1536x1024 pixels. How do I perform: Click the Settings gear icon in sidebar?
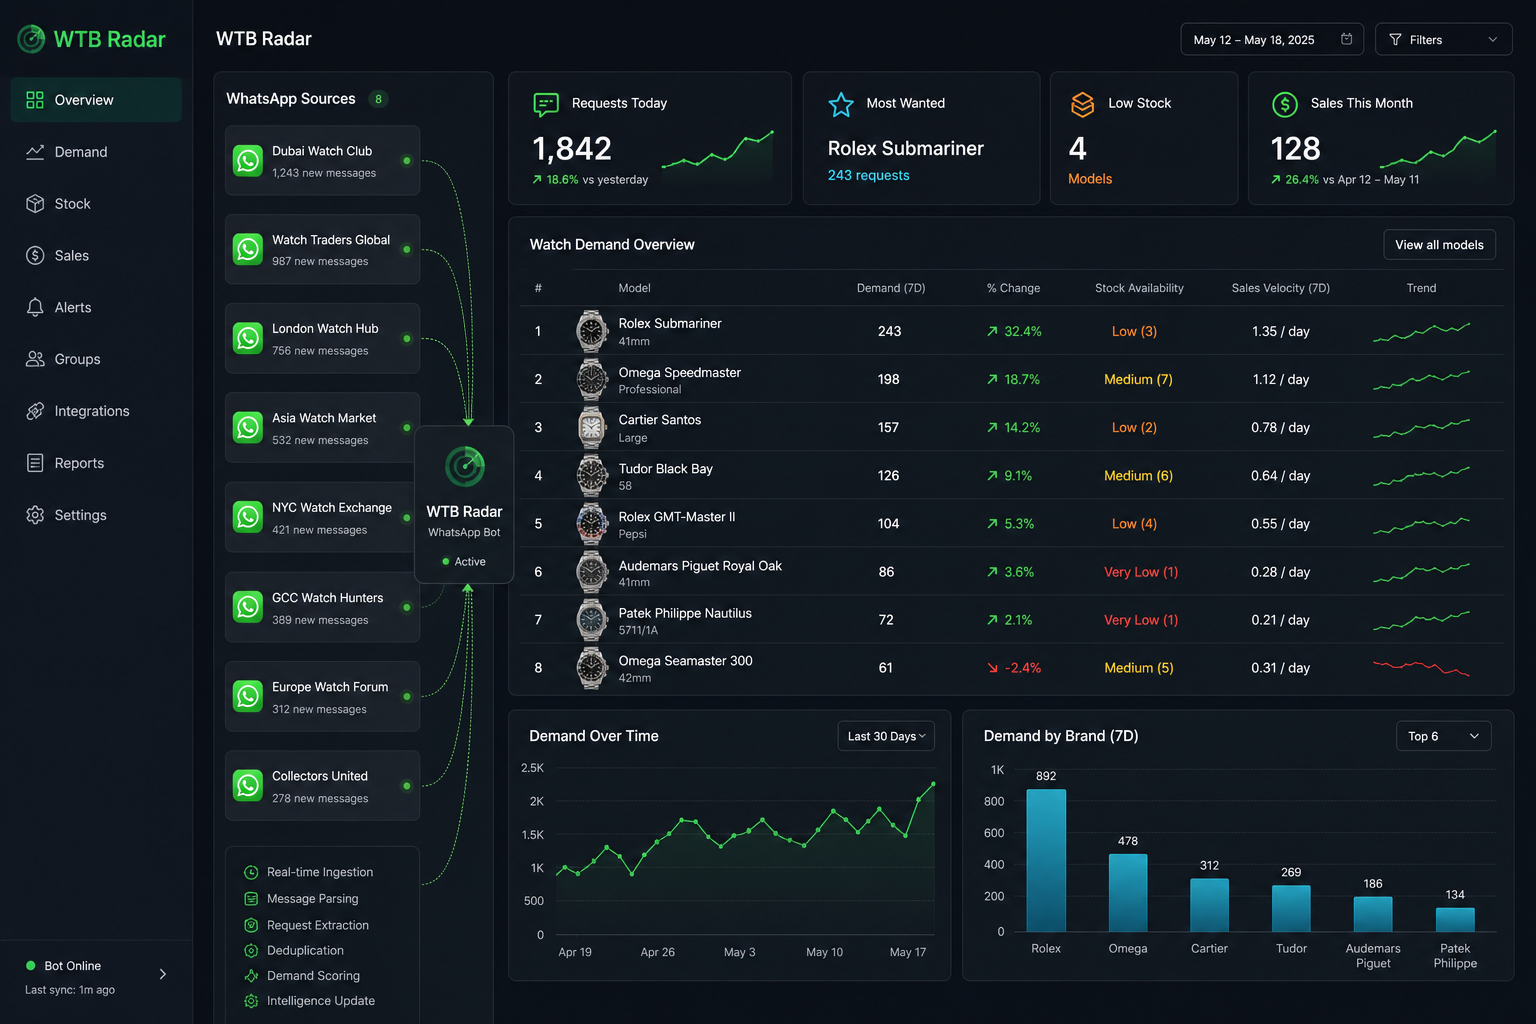(35, 515)
